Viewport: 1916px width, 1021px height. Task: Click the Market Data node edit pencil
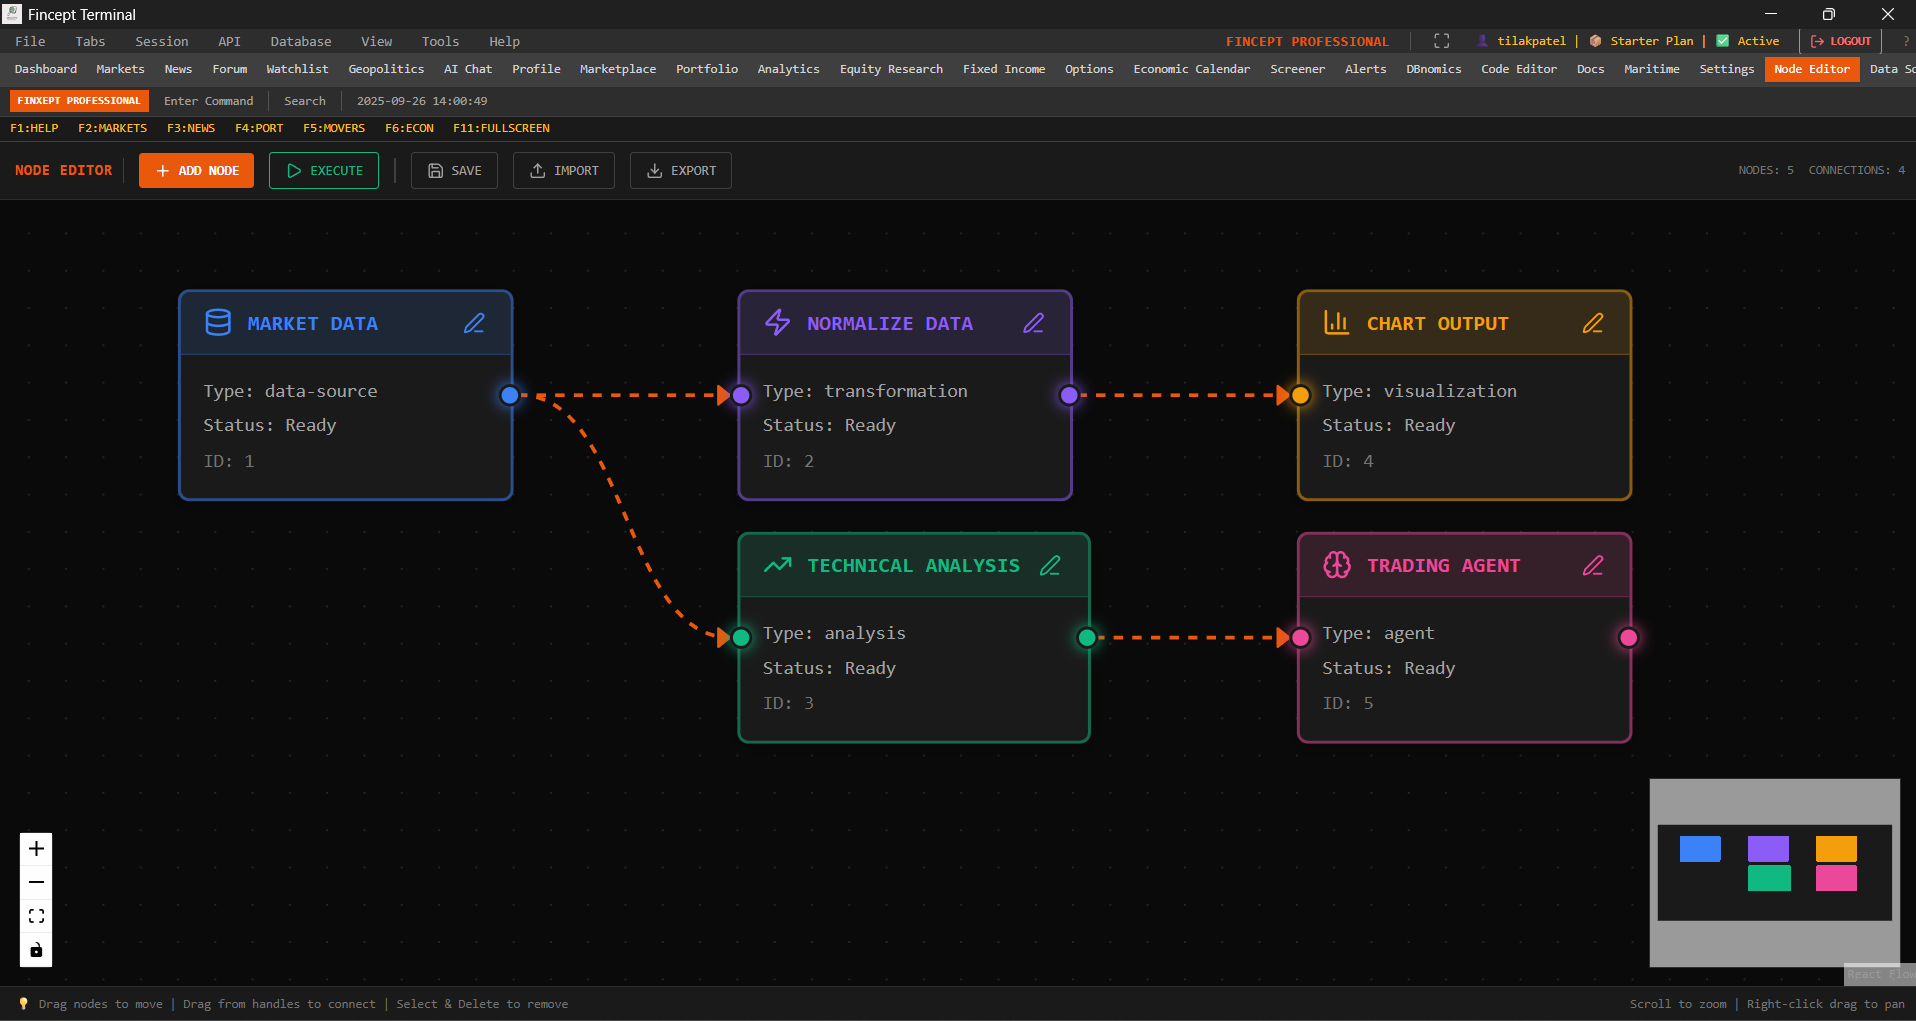click(474, 323)
